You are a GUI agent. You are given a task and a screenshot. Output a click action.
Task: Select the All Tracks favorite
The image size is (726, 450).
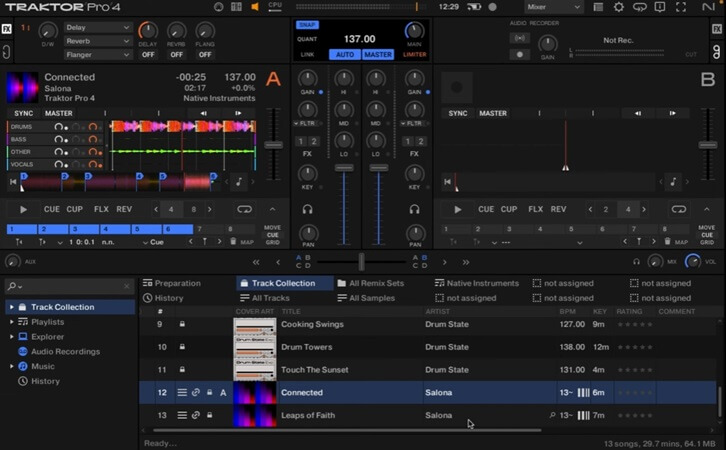[x=265, y=298]
